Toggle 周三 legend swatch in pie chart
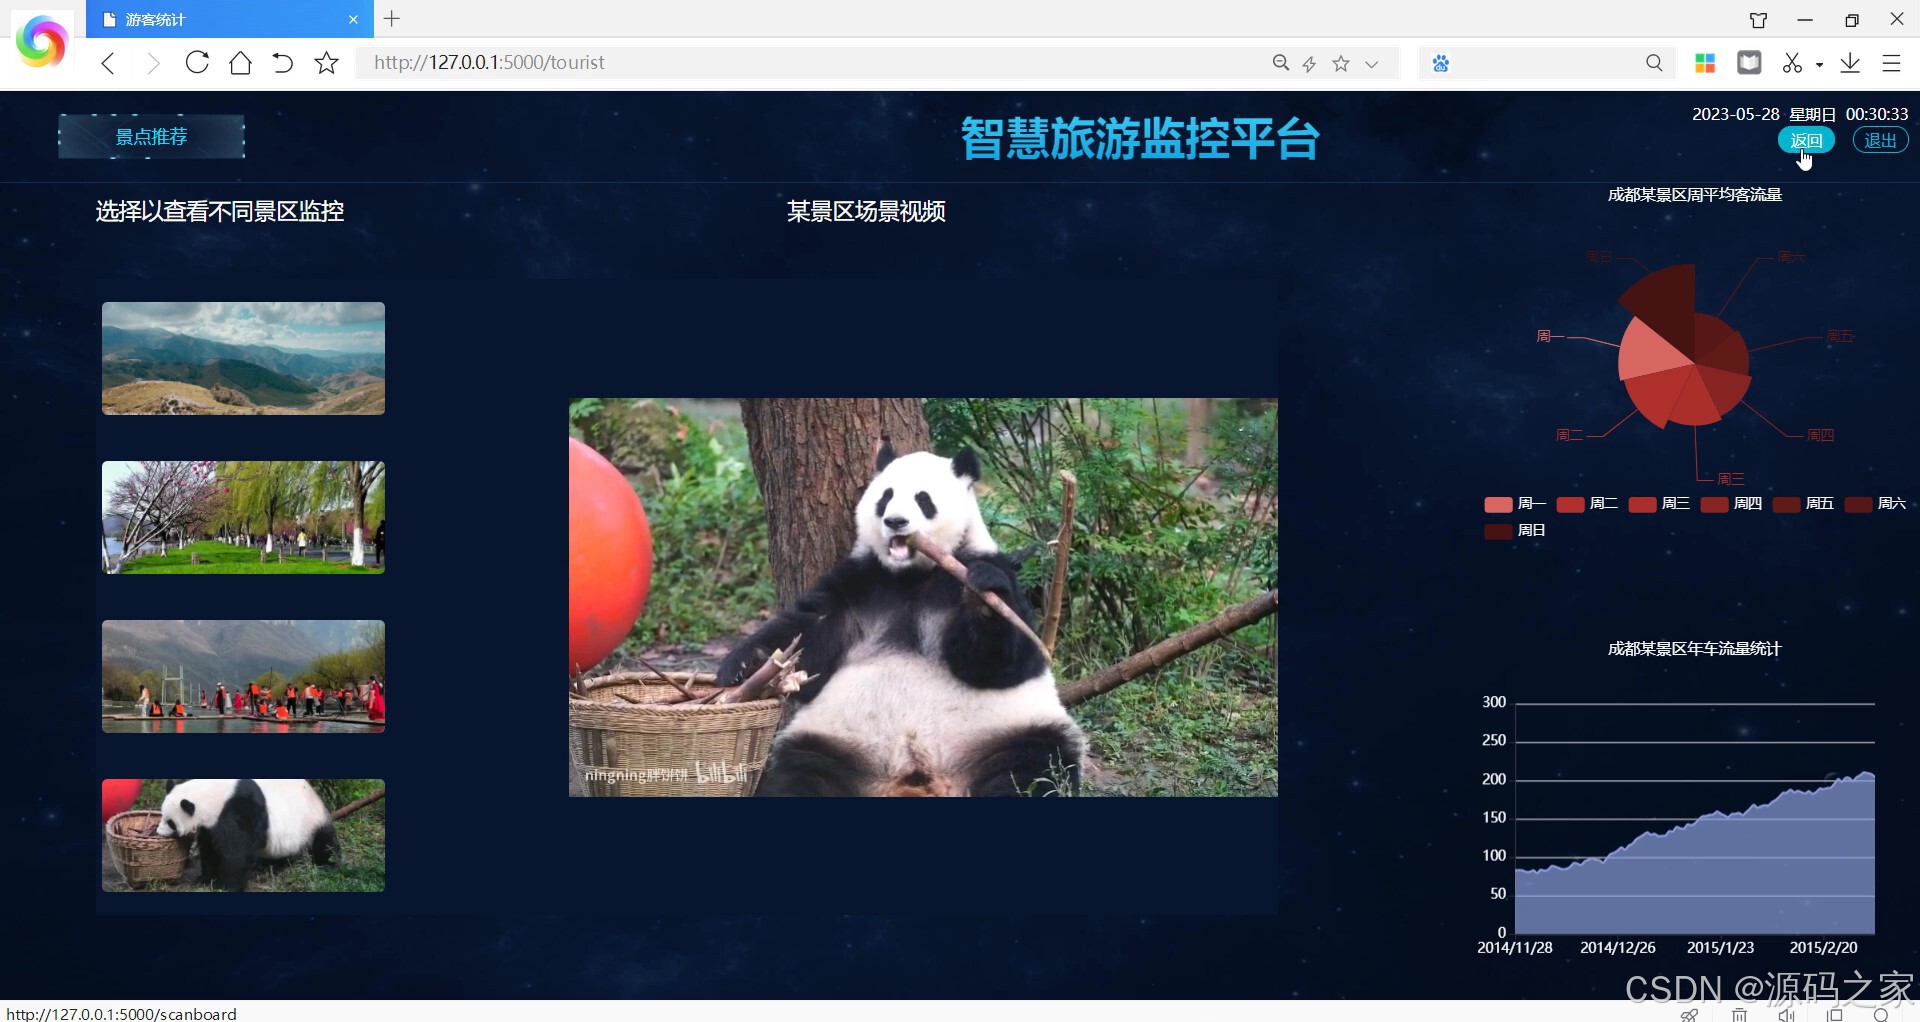Viewport: 1920px width, 1022px height. 1642,504
